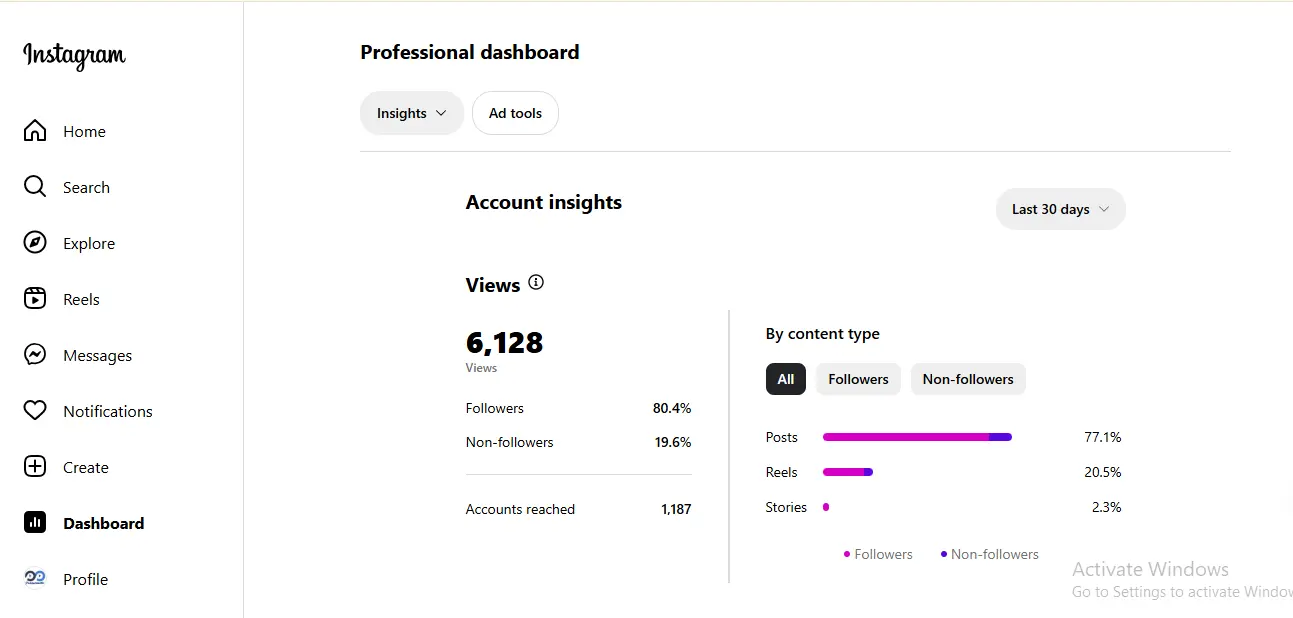Open Search with magnifier icon
Image resolution: width=1293 pixels, height=618 pixels.
coord(35,187)
